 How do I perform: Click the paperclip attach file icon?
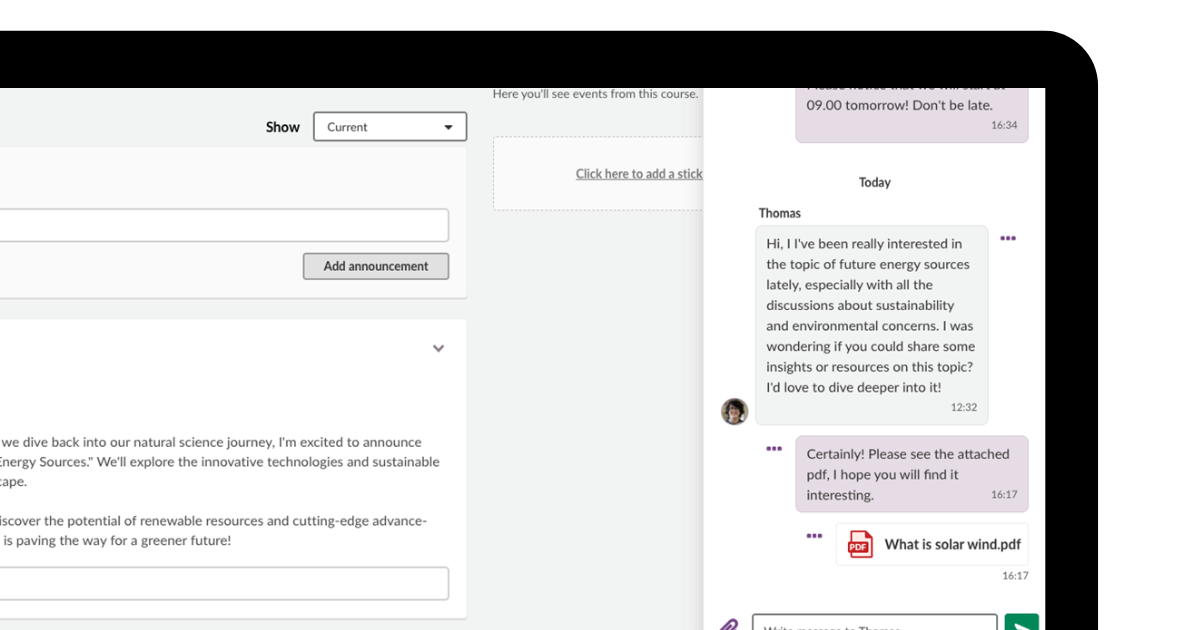point(729,625)
